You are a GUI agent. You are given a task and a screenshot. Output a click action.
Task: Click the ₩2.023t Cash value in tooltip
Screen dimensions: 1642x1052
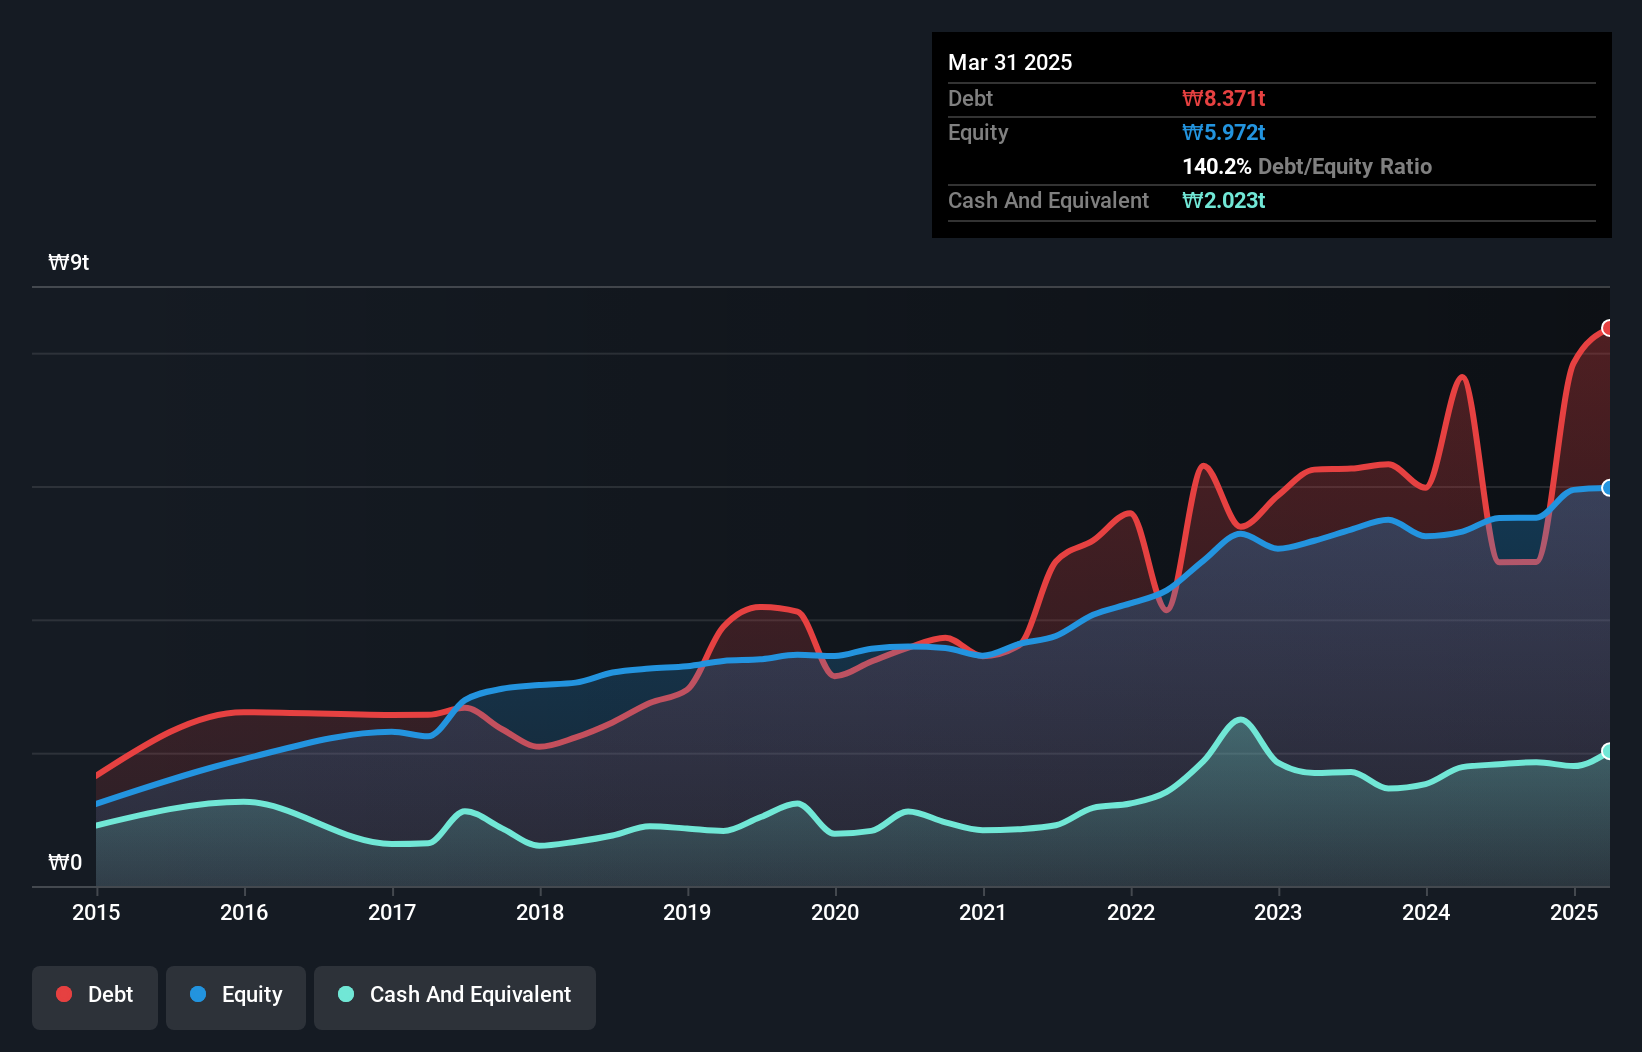[1223, 200]
